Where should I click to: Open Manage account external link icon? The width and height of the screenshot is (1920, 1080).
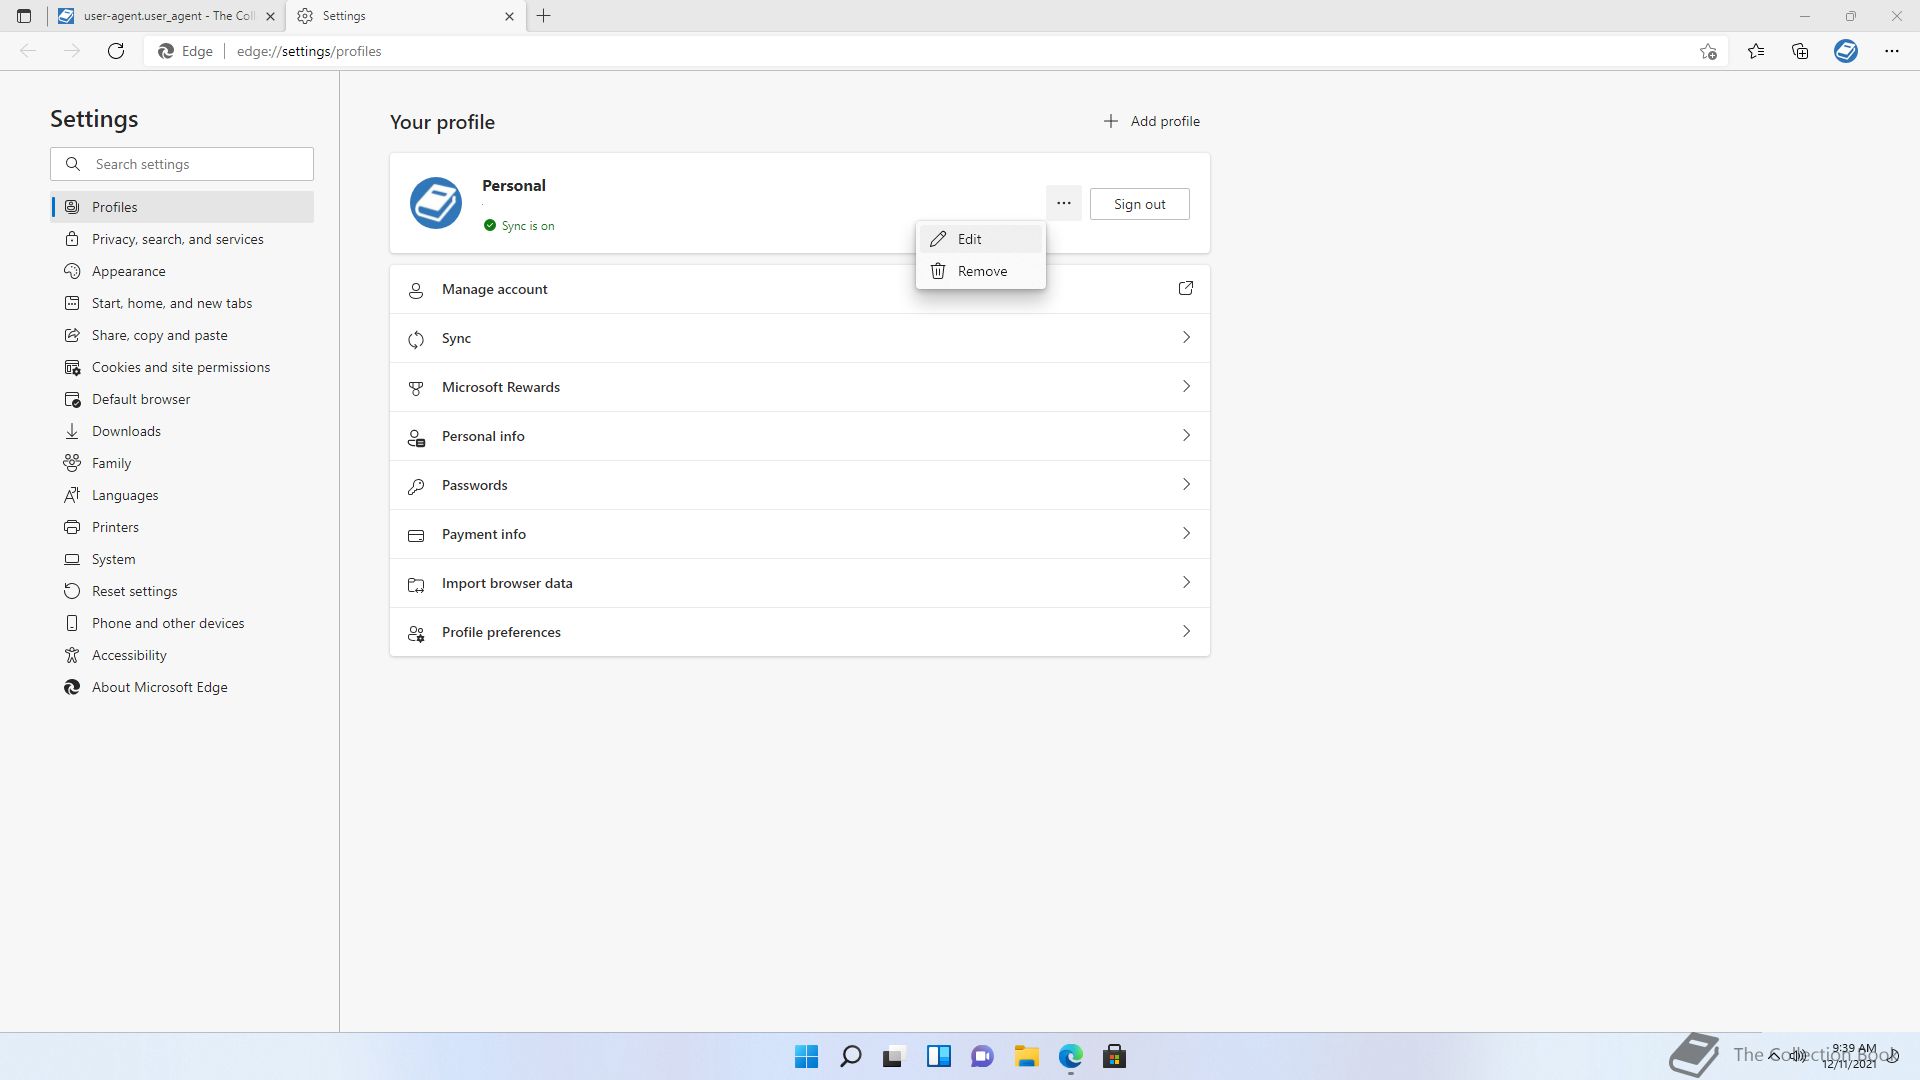pyautogui.click(x=1185, y=288)
